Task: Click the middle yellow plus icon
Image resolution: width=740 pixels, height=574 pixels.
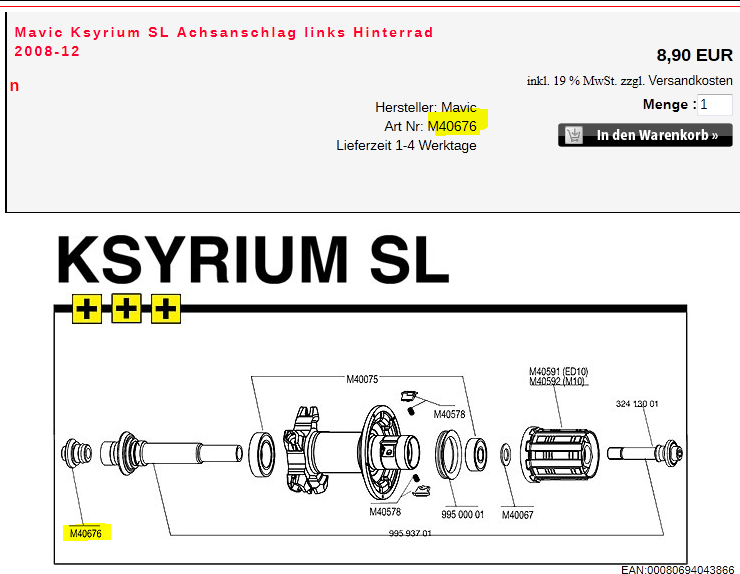Action: click(x=126, y=309)
